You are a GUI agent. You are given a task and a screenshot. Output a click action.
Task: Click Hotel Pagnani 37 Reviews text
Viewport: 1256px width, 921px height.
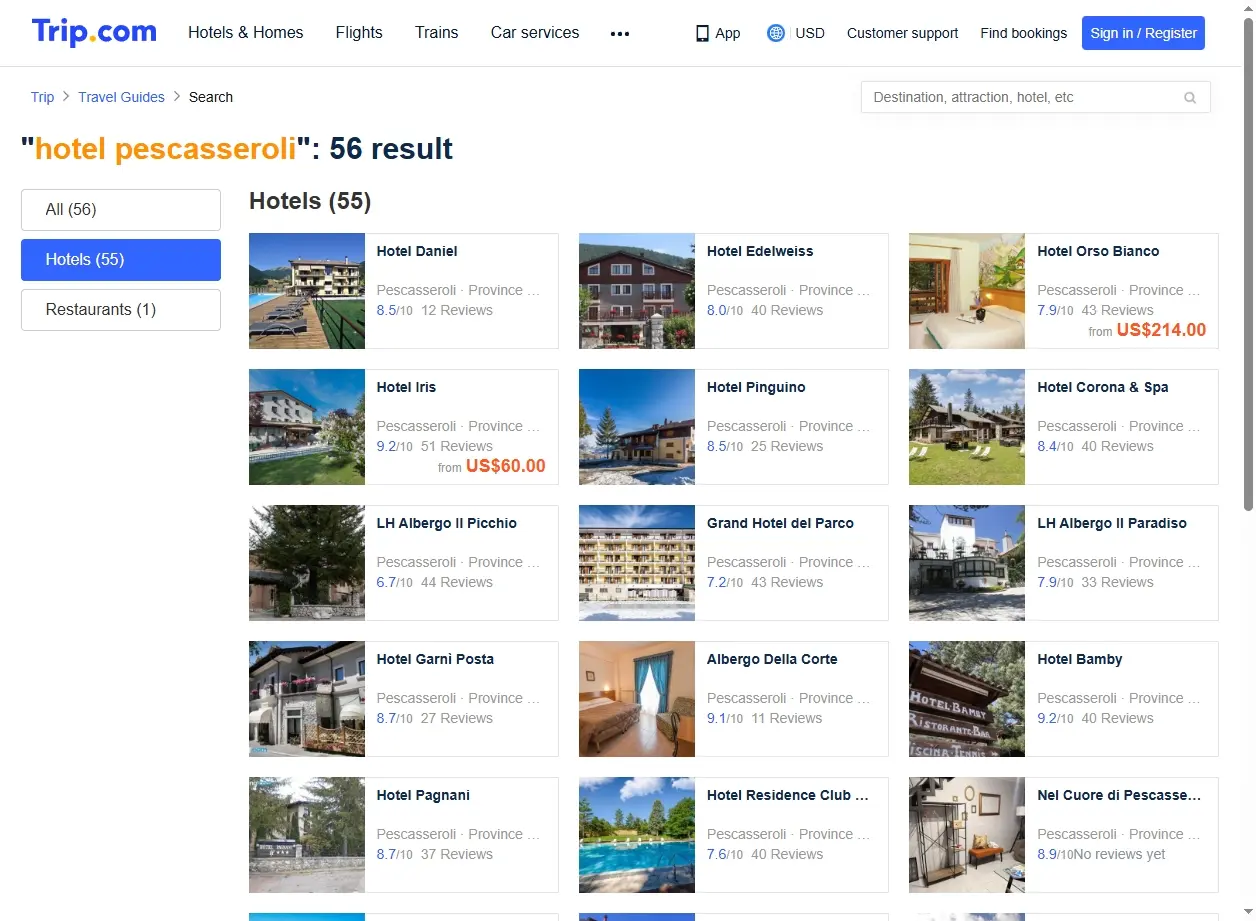click(457, 854)
